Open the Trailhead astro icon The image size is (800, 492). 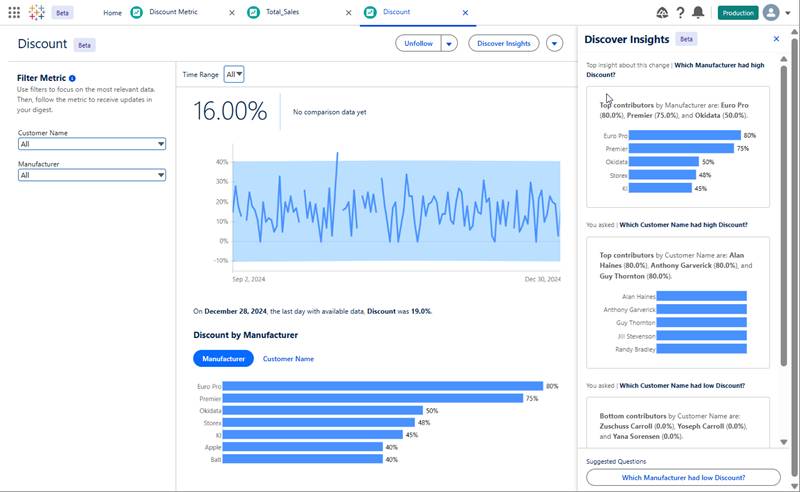tap(662, 13)
